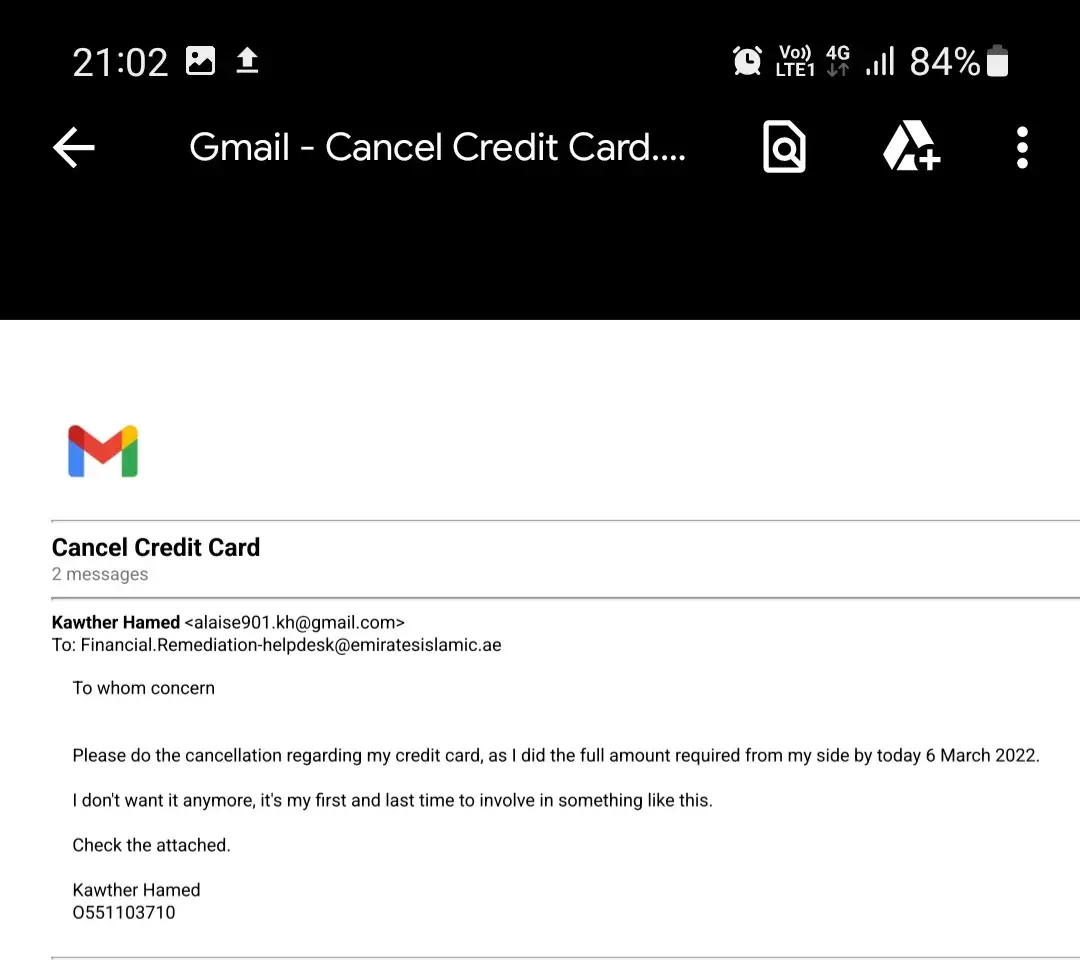Viewport: 1080px width, 964px height.
Task: Tap the Gmail - Cancel Credit Card title
Action: tap(437, 148)
